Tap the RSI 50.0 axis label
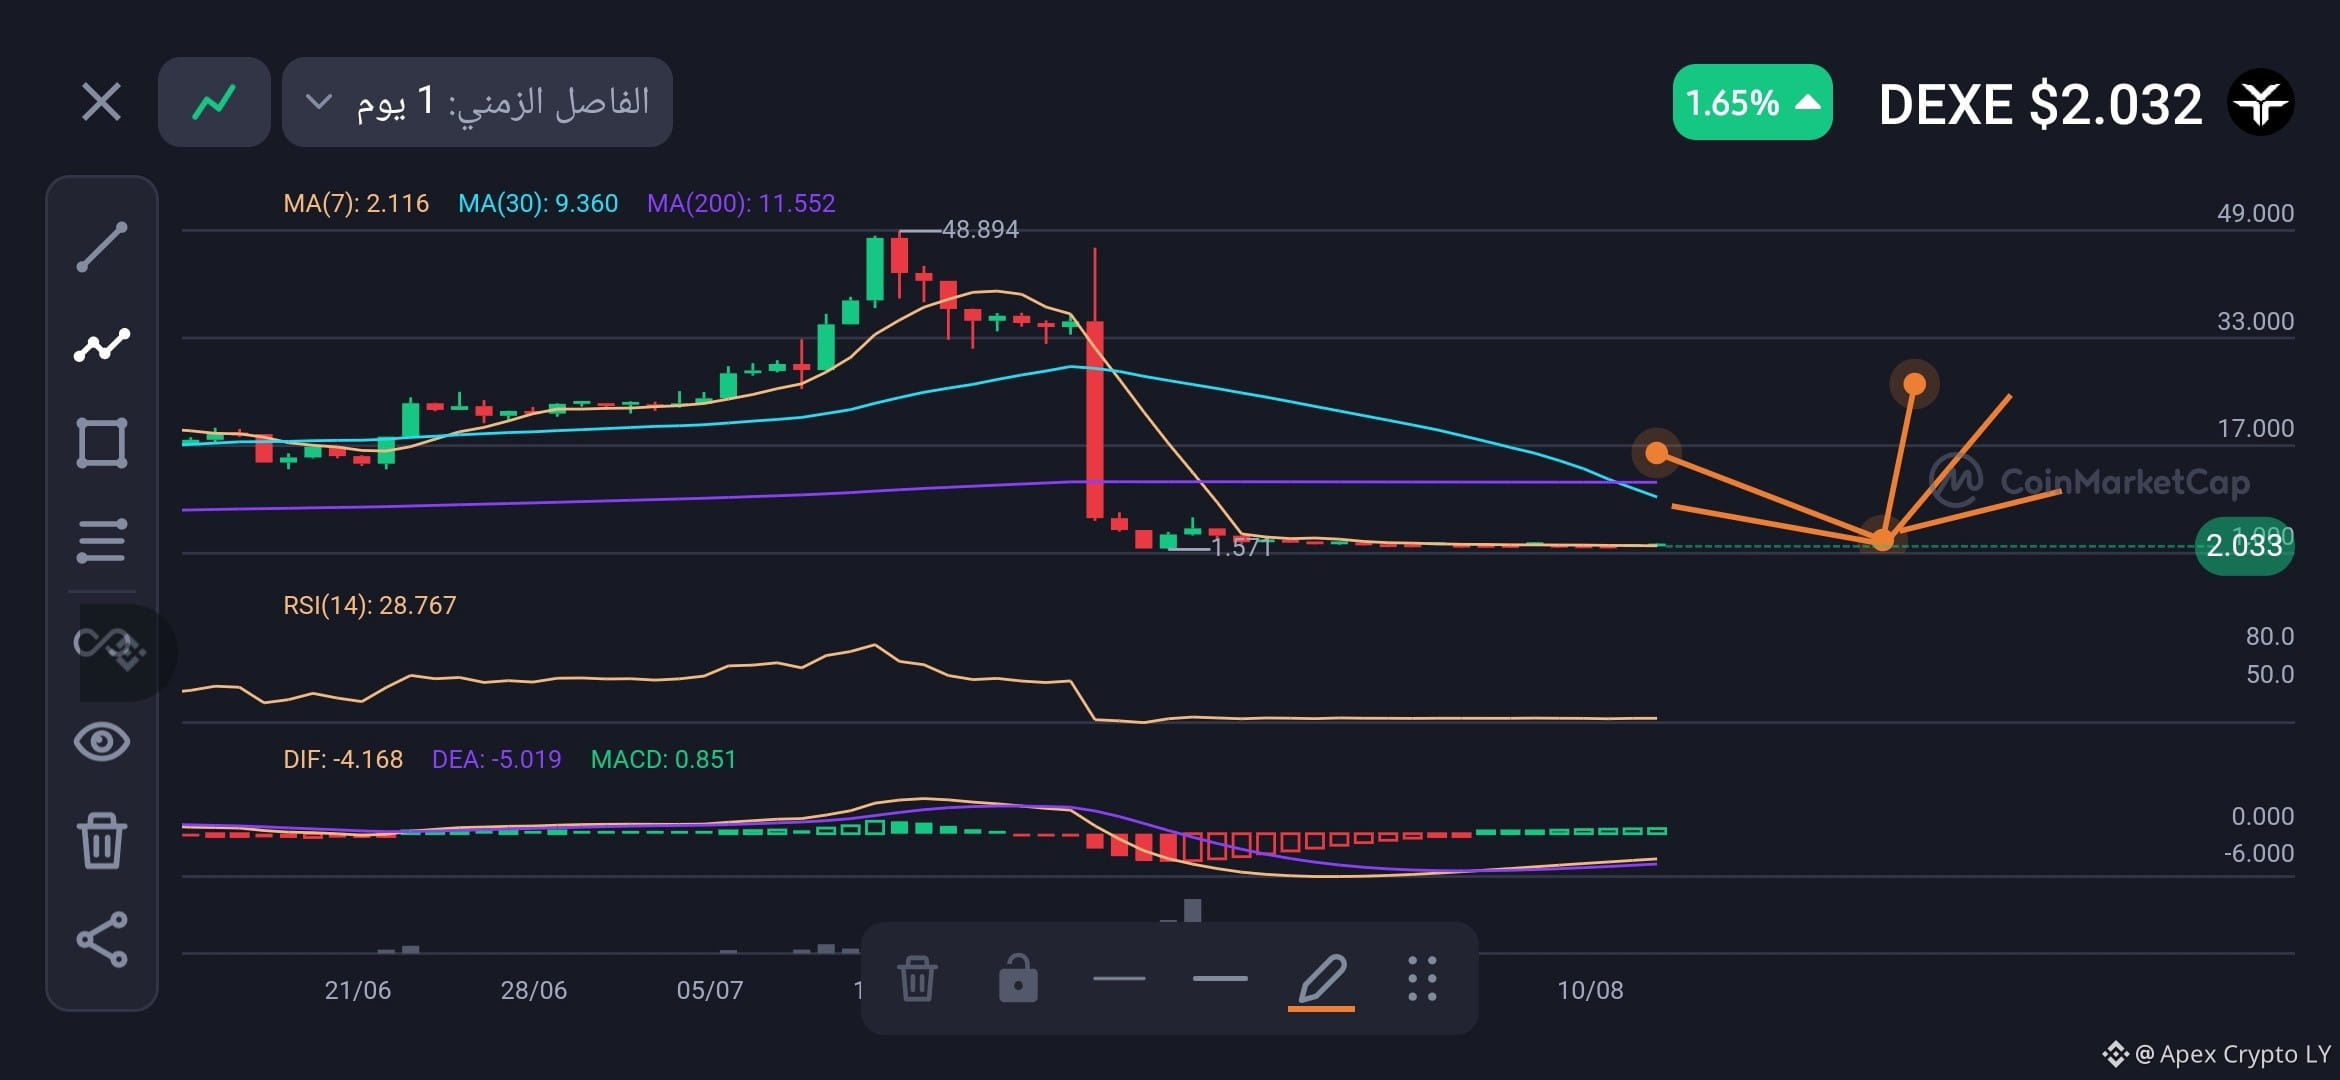The image size is (2340, 1080). point(2269,674)
